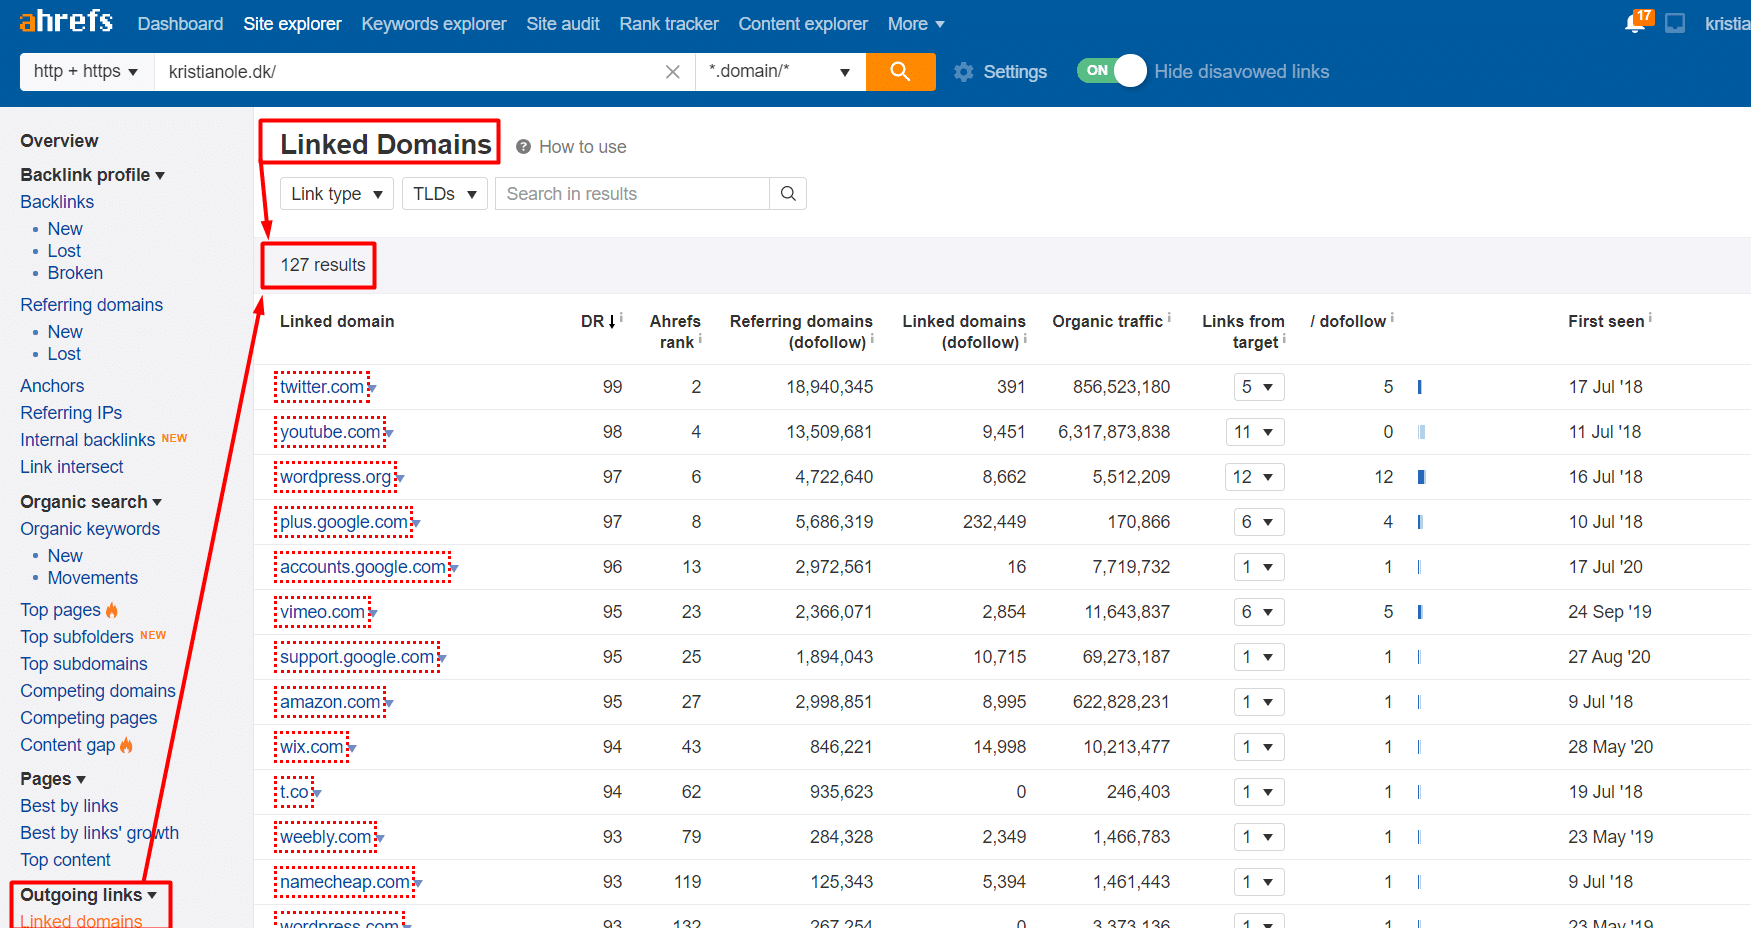
Task: Toggle Hide disavowed links switch
Action: pyautogui.click(x=1112, y=71)
